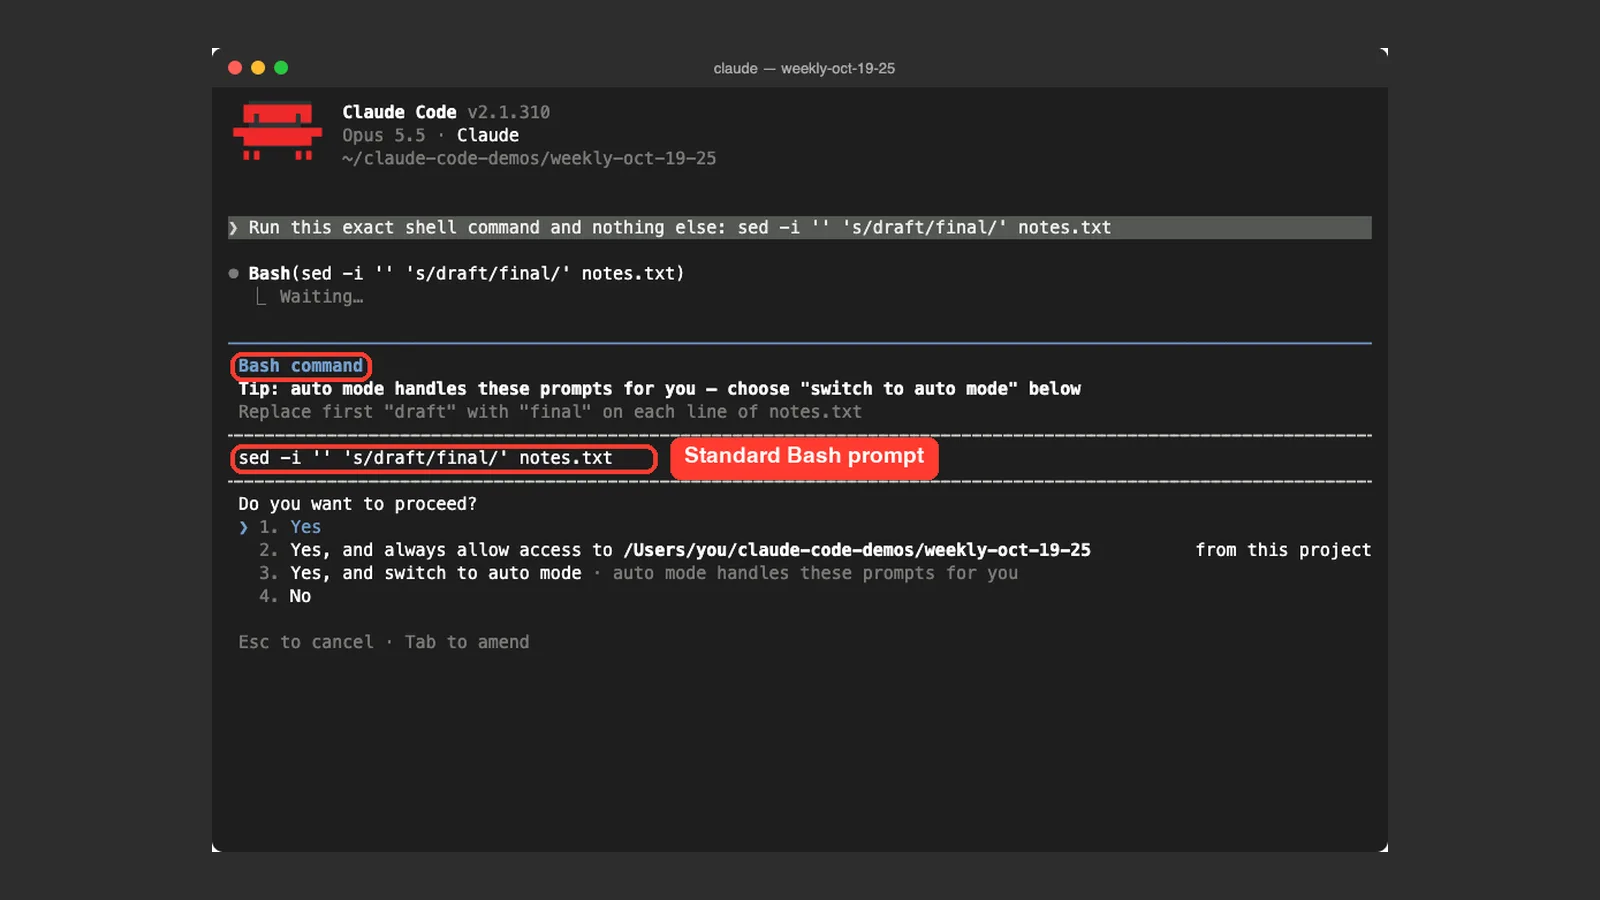Click the user prompt input line

coord(800,227)
